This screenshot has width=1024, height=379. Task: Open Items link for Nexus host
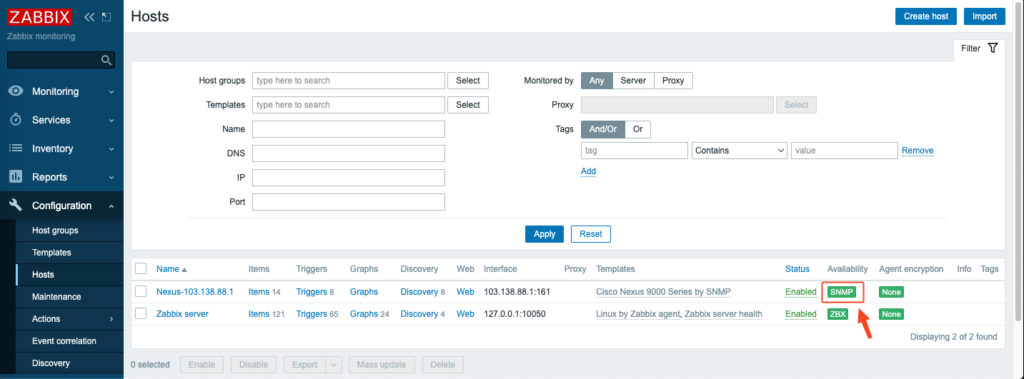coord(259,291)
